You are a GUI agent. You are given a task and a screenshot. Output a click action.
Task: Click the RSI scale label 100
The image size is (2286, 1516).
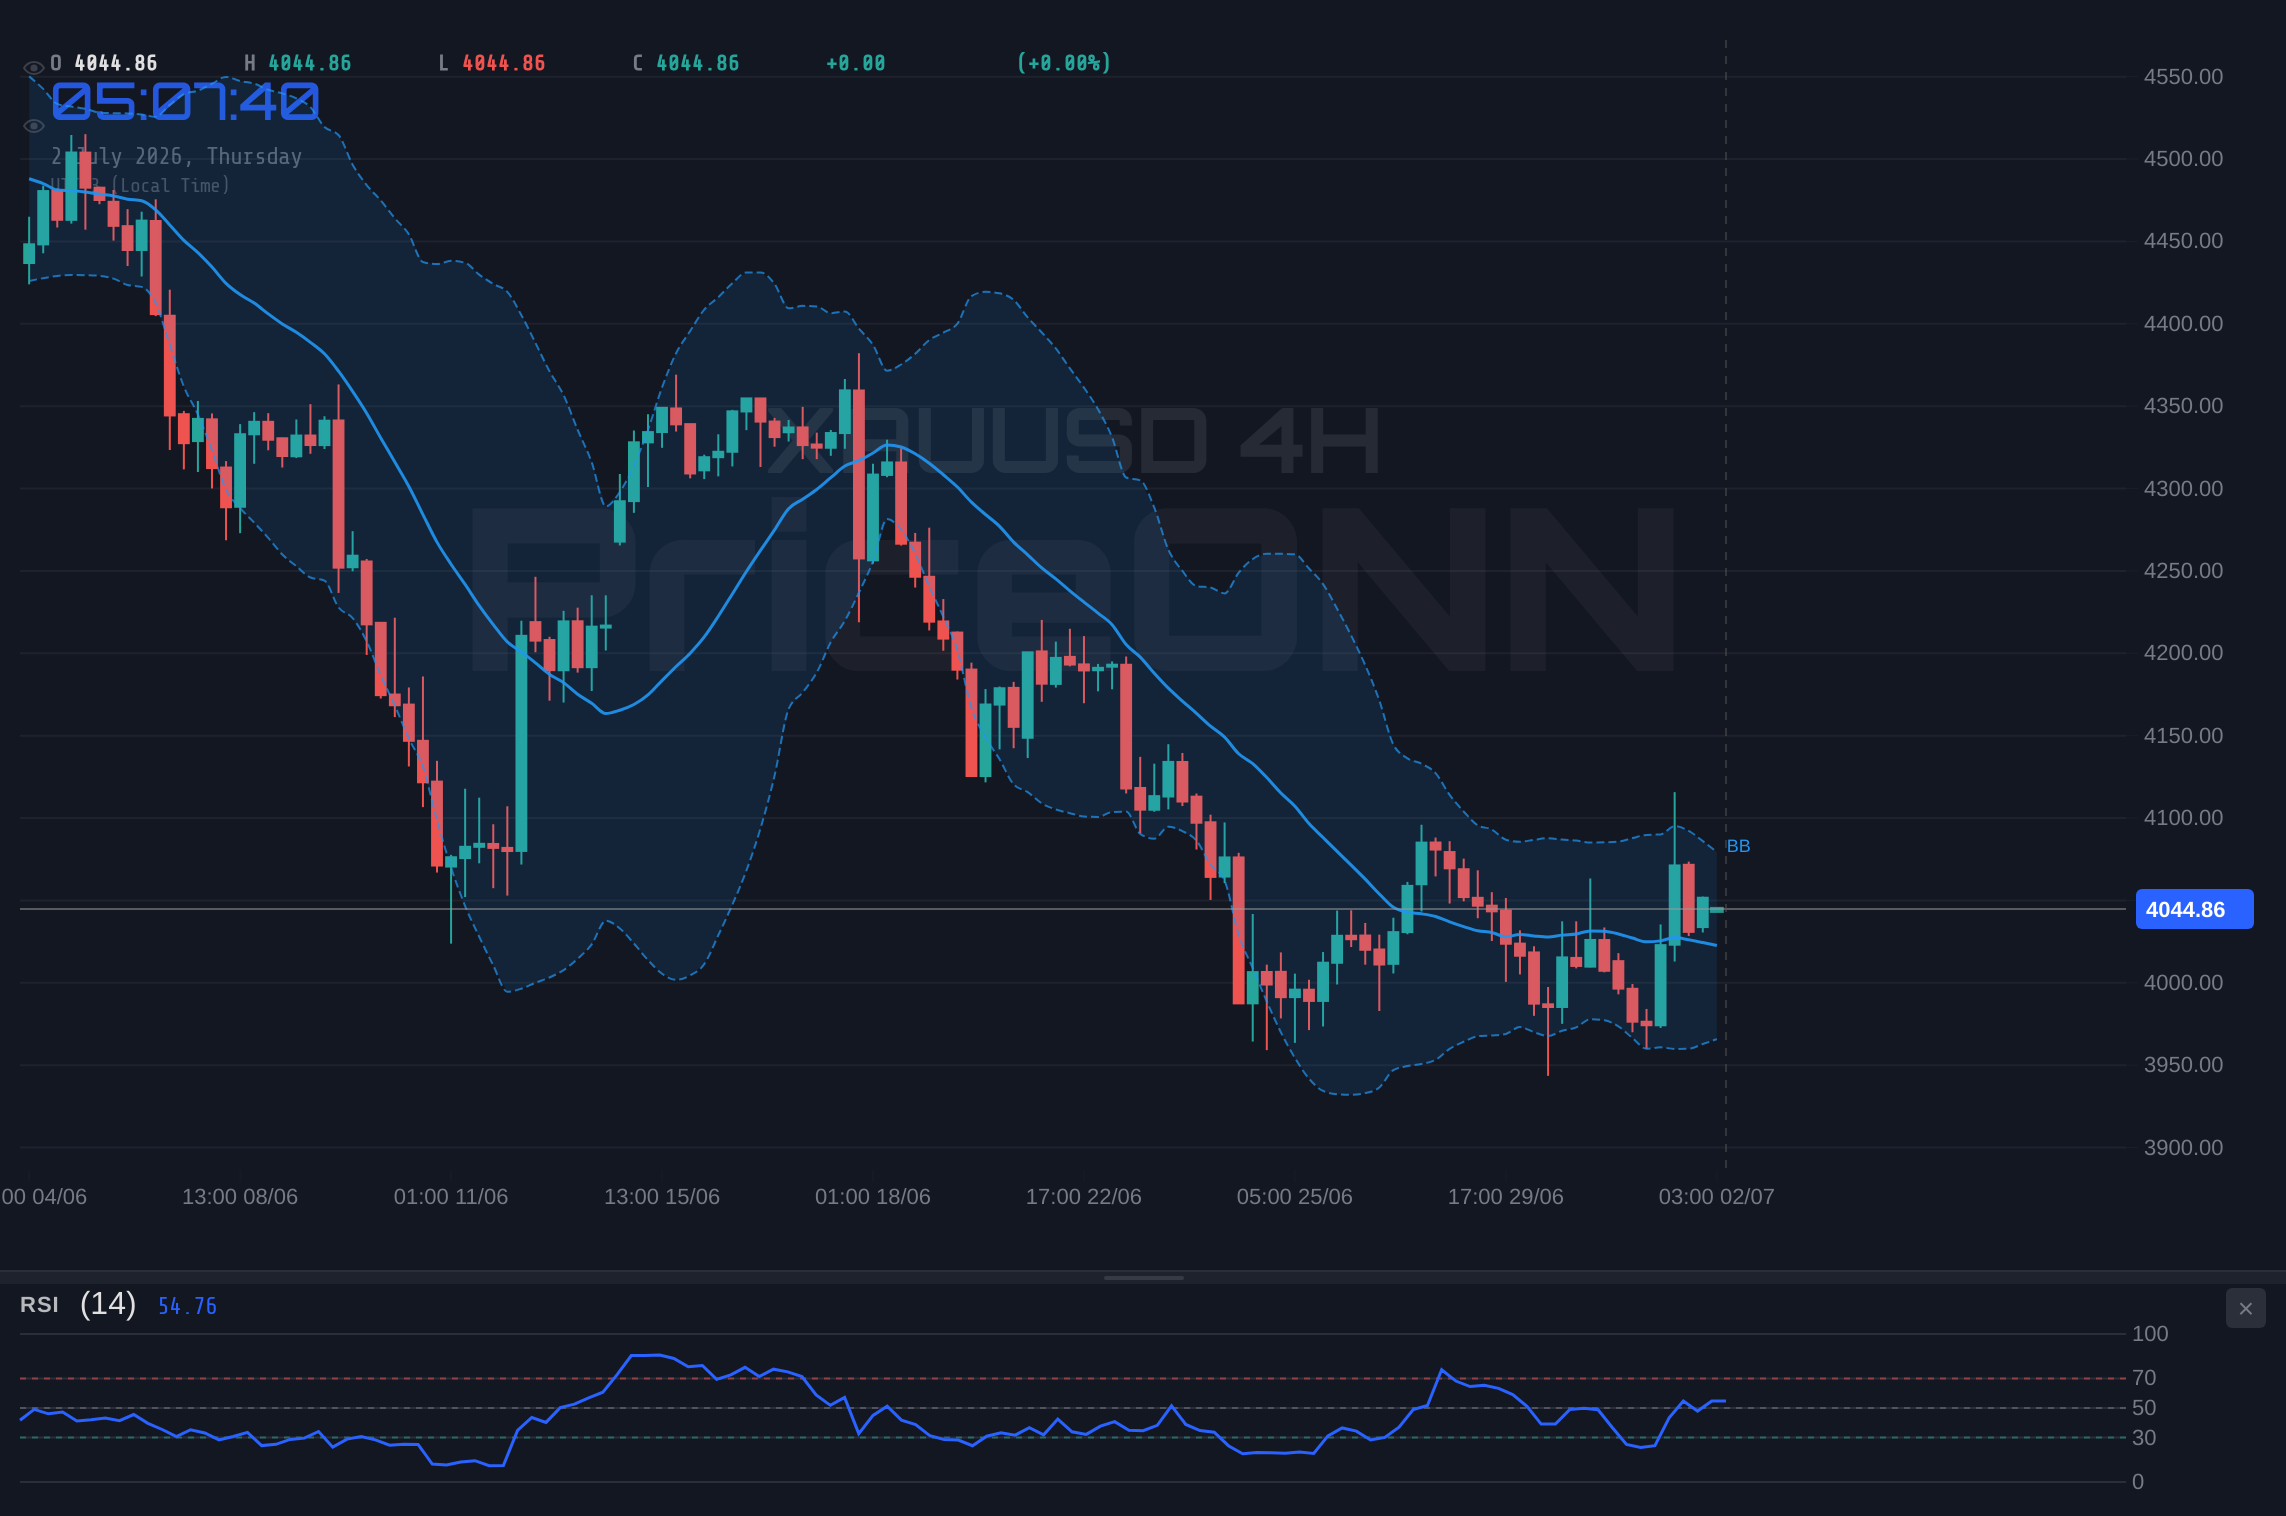[x=2150, y=1334]
